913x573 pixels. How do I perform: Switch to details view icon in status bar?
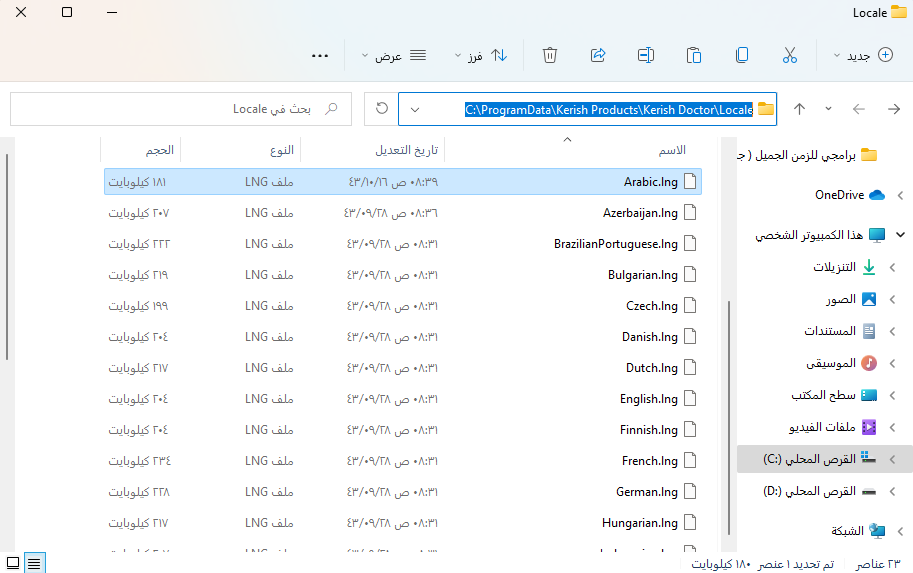(x=34, y=563)
